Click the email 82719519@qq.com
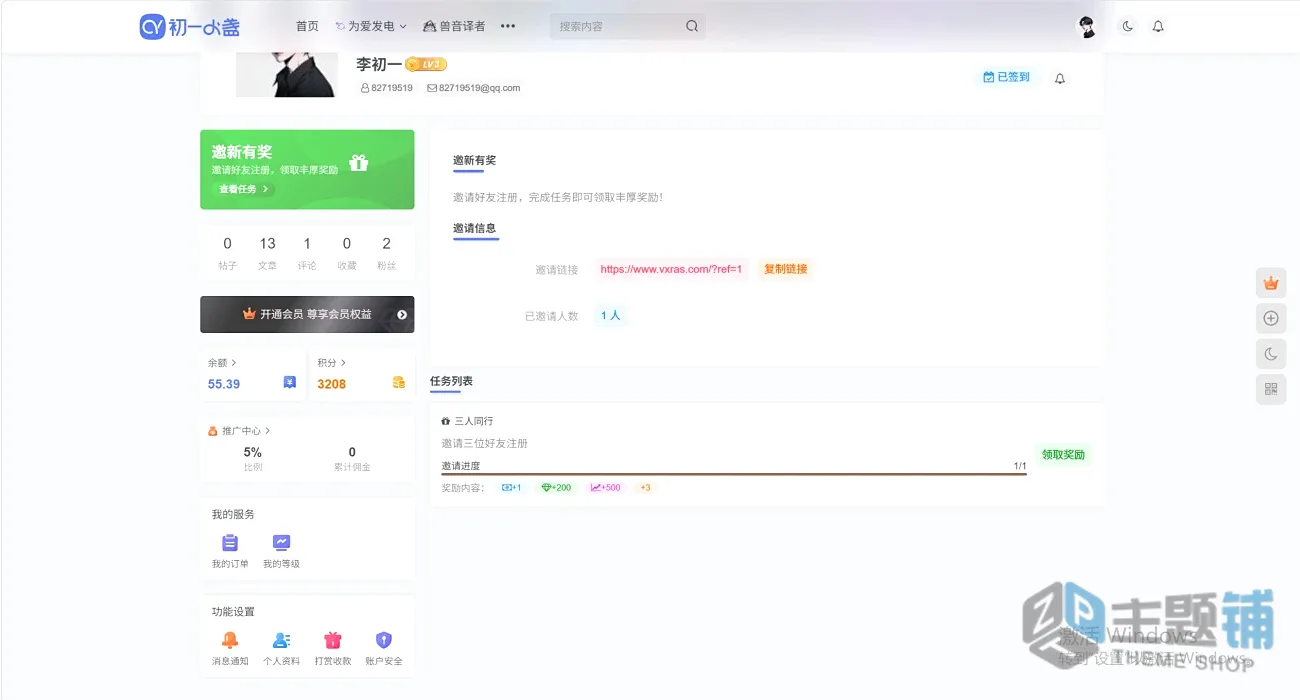This screenshot has width=1300, height=700. pyautogui.click(x=474, y=88)
